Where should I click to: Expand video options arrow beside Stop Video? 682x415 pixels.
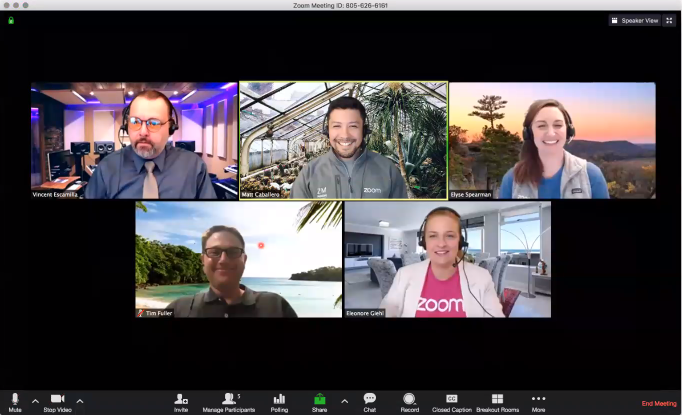click(x=80, y=401)
